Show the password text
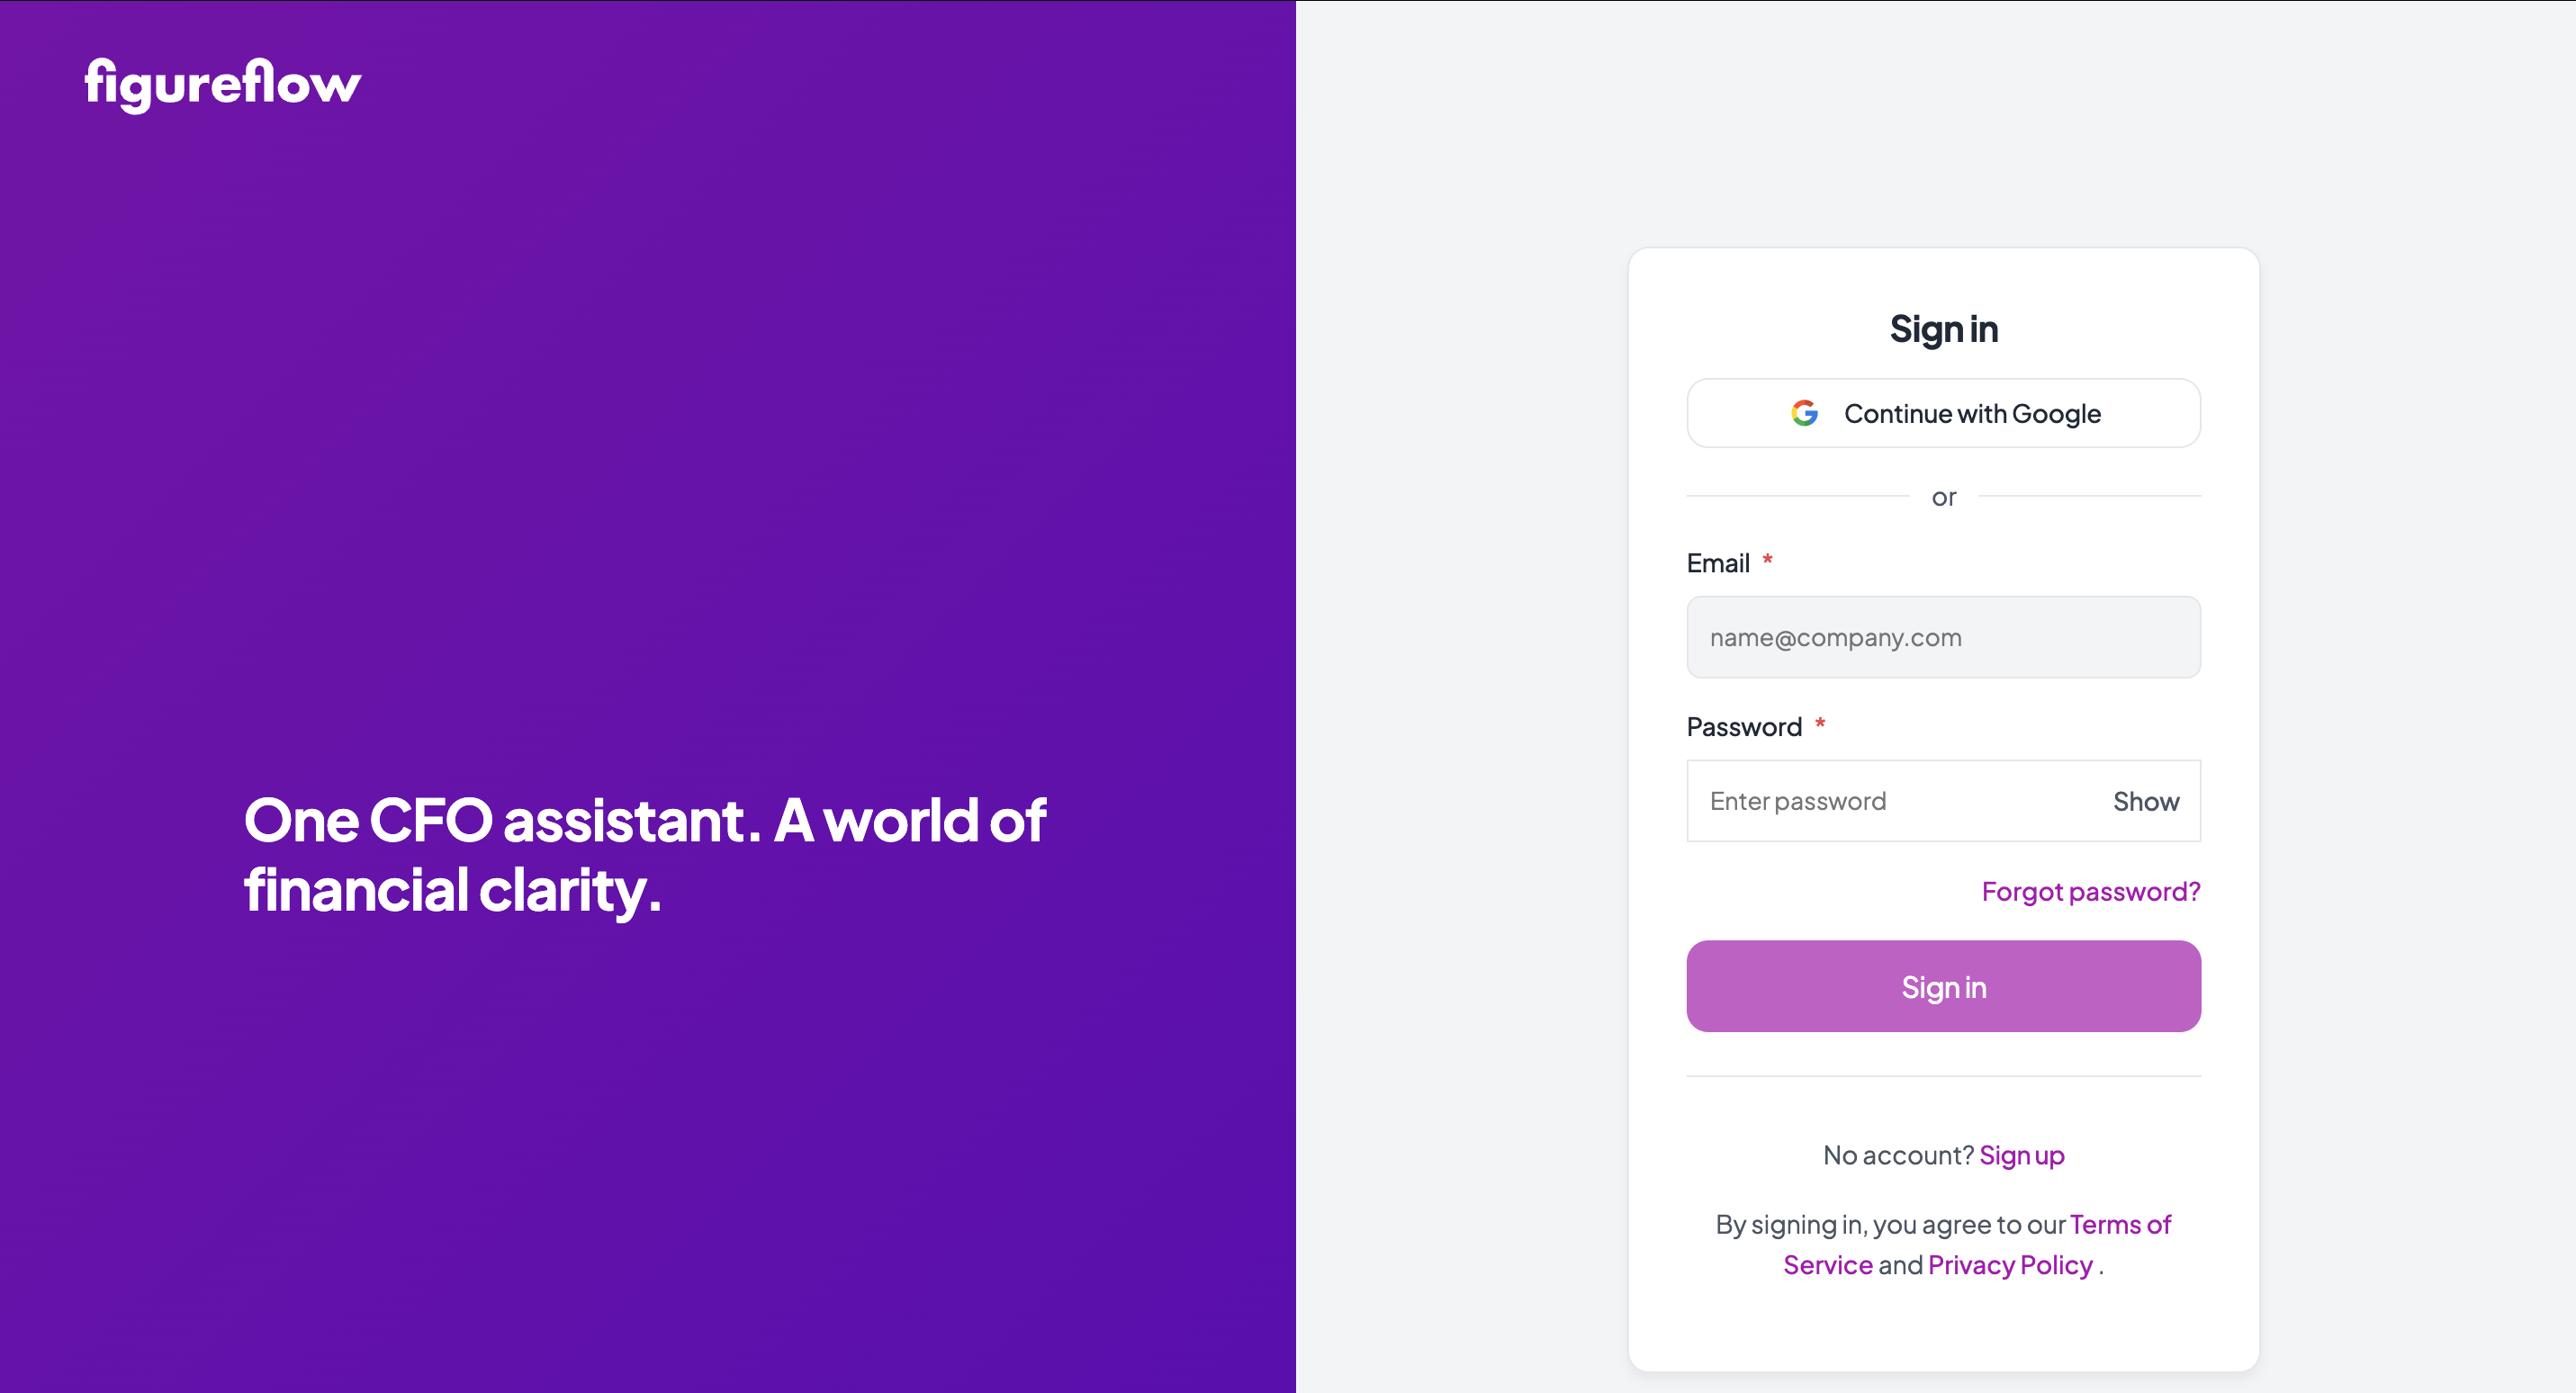 2145,801
